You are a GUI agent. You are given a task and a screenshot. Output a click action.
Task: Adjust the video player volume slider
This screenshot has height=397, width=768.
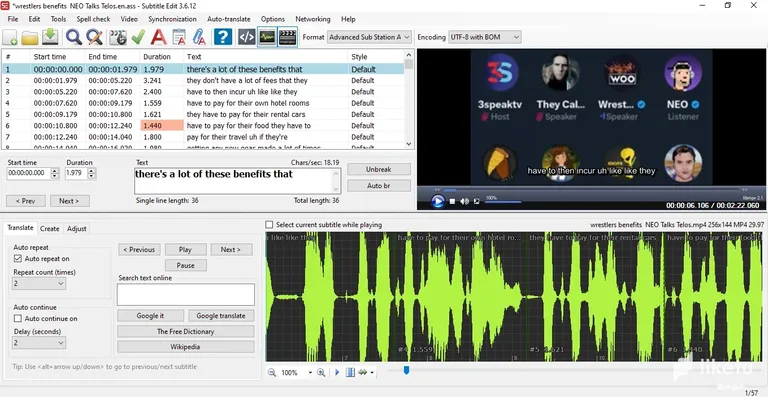click(503, 202)
